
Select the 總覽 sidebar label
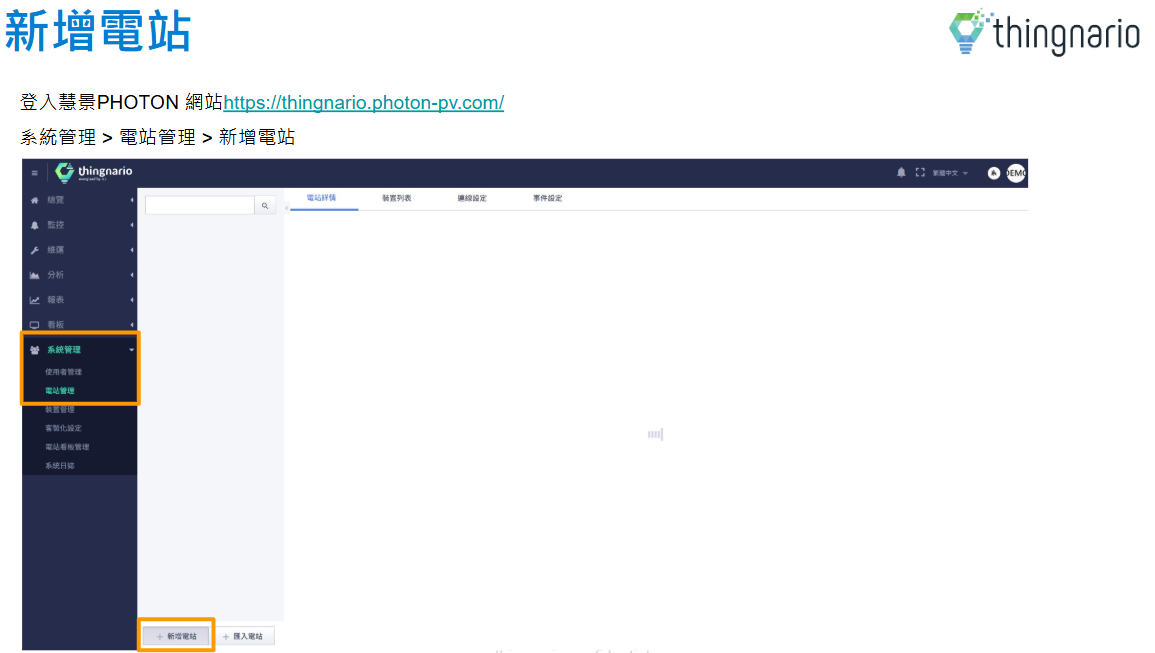click(x=56, y=200)
